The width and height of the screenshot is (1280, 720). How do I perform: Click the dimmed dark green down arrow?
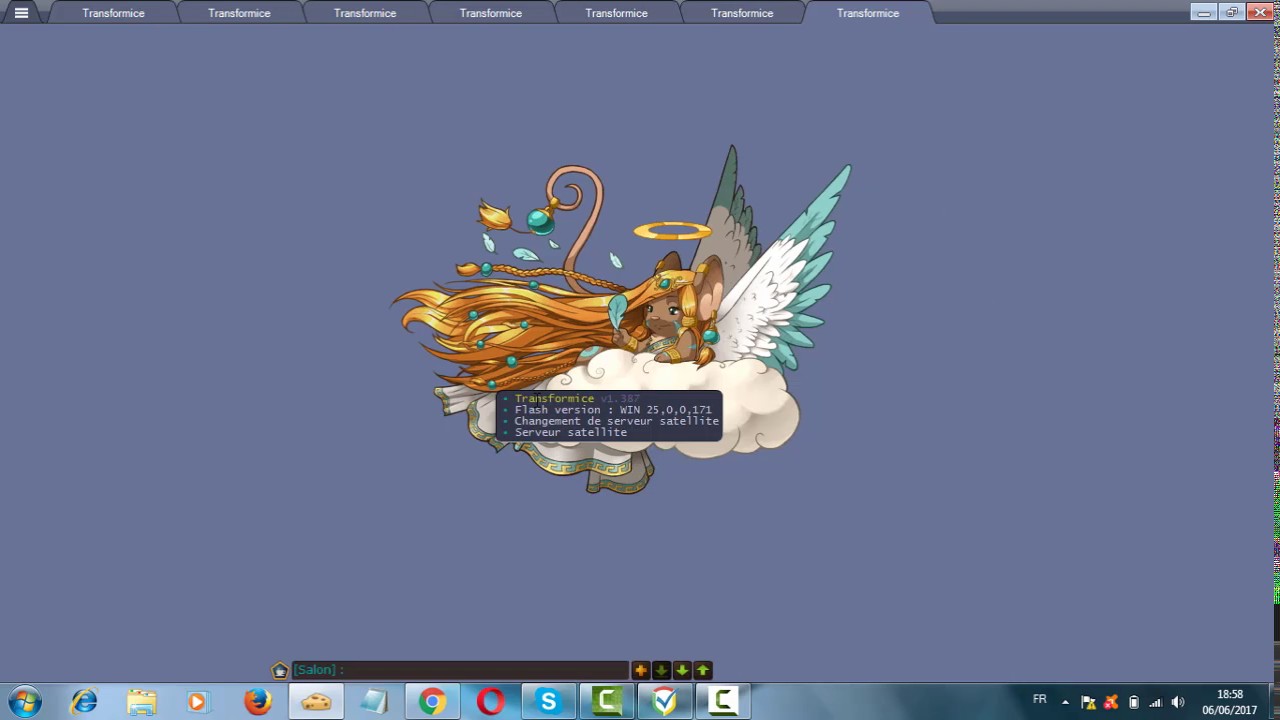[x=661, y=670]
